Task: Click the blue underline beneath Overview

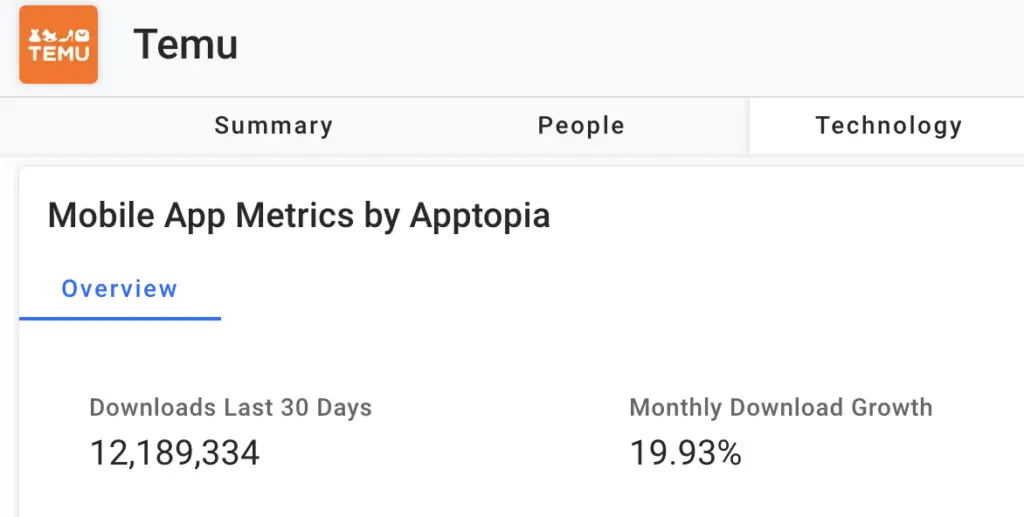Action: [x=119, y=318]
